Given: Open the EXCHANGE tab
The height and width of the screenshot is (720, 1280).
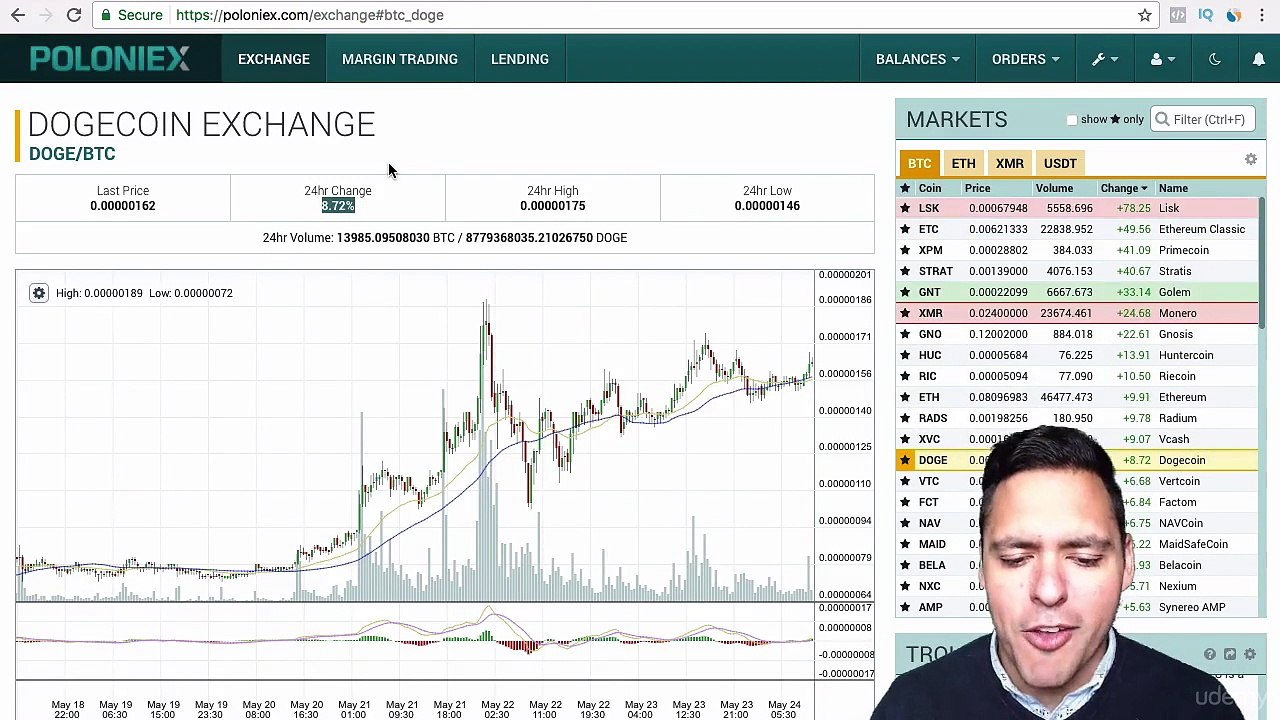Looking at the screenshot, I should tap(274, 59).
